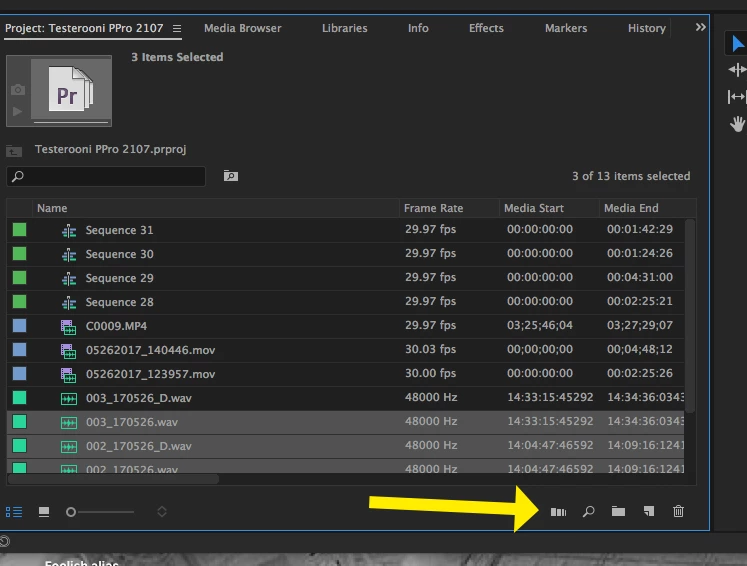747x566 pixels.
Task: Create a New Bin with the folder icon
Action: (x=618, y=512)
